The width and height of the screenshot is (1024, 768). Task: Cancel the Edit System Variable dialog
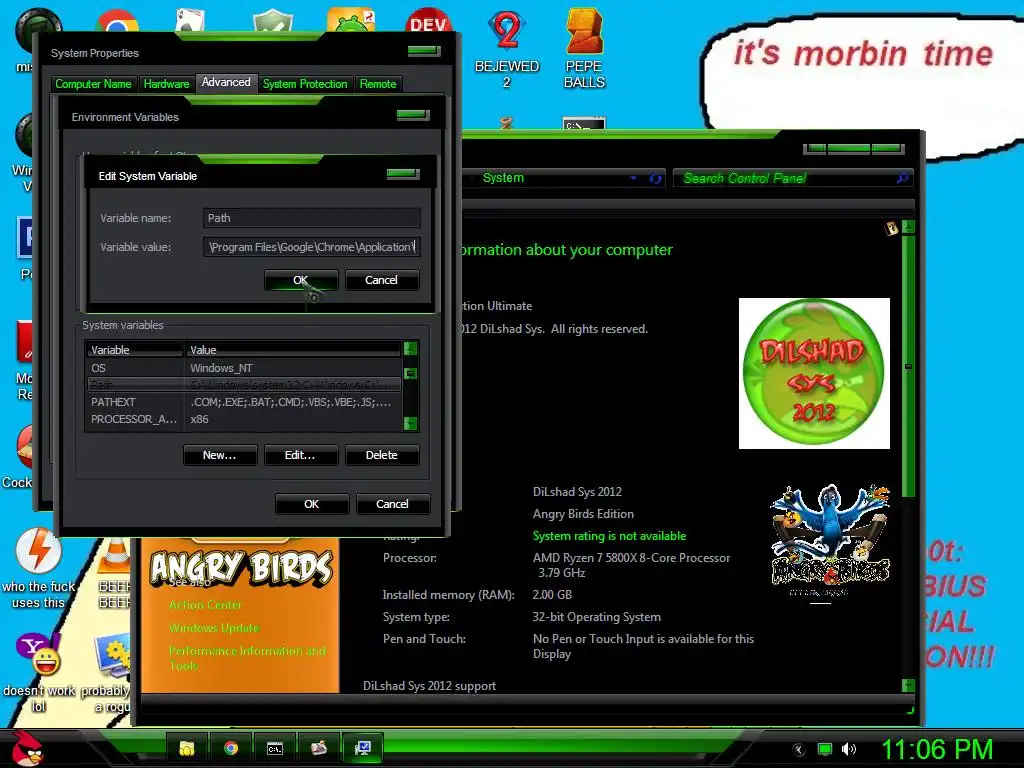[381, 280]
